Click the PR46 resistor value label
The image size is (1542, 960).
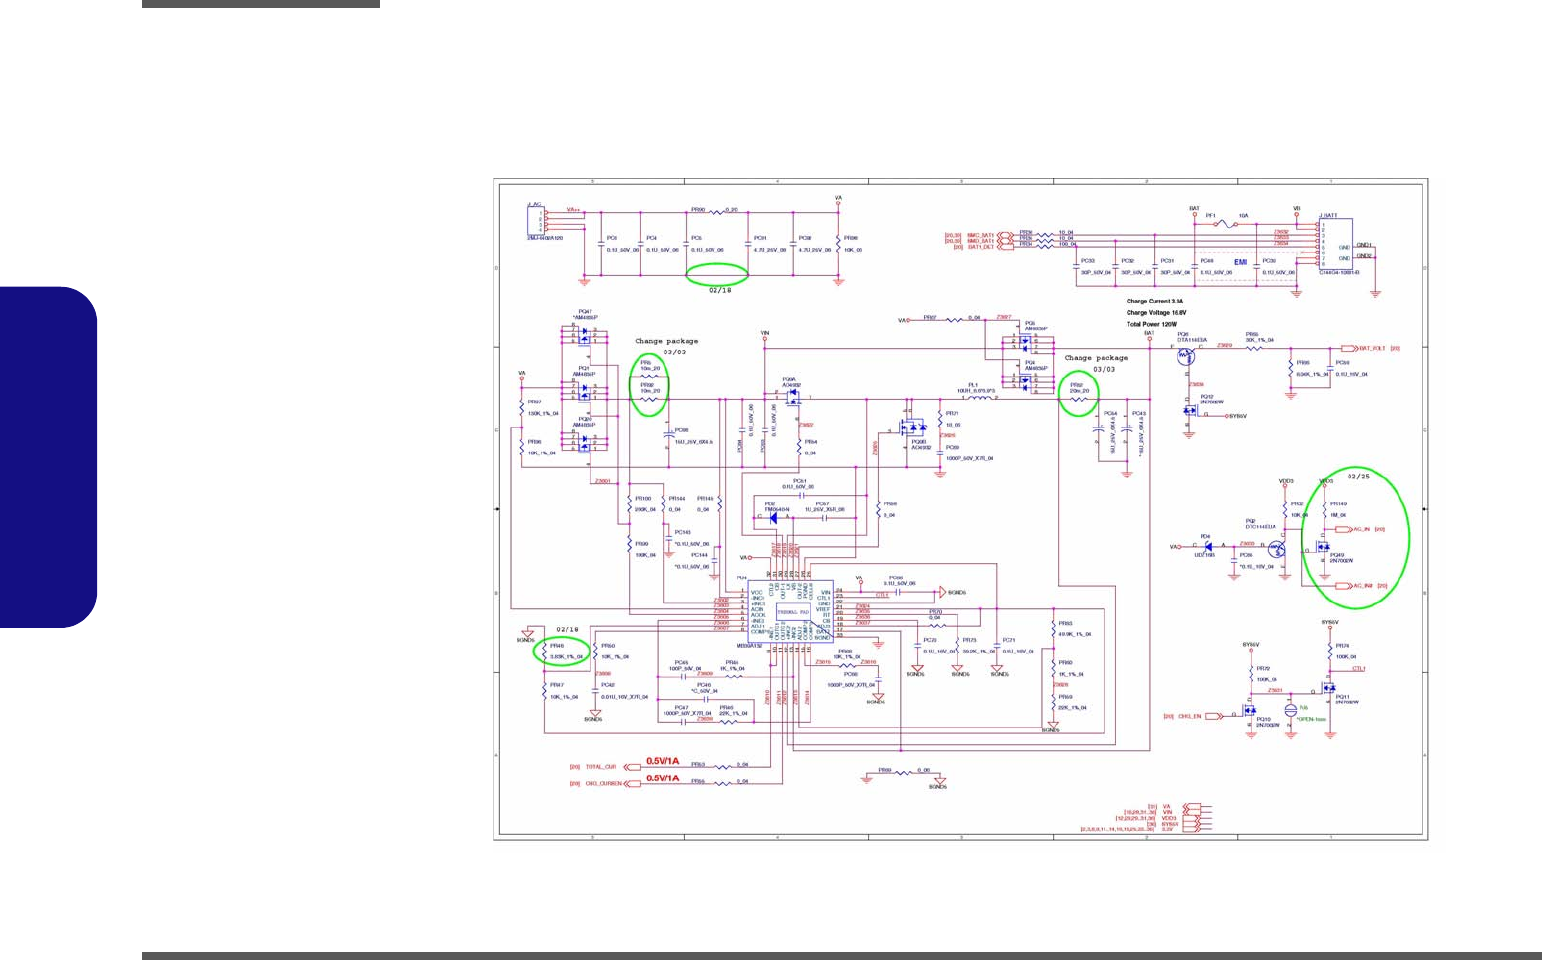pyautogui.click(x=566, y=657)
